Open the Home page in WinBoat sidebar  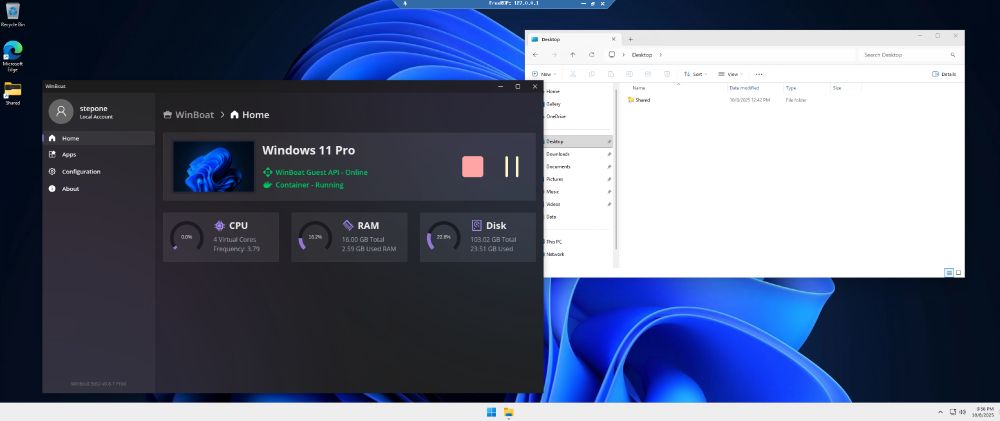coord(99,138)
